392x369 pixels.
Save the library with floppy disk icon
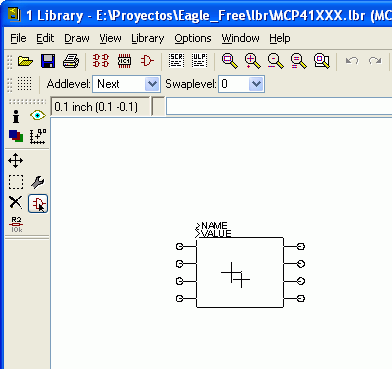coord(48,61)
